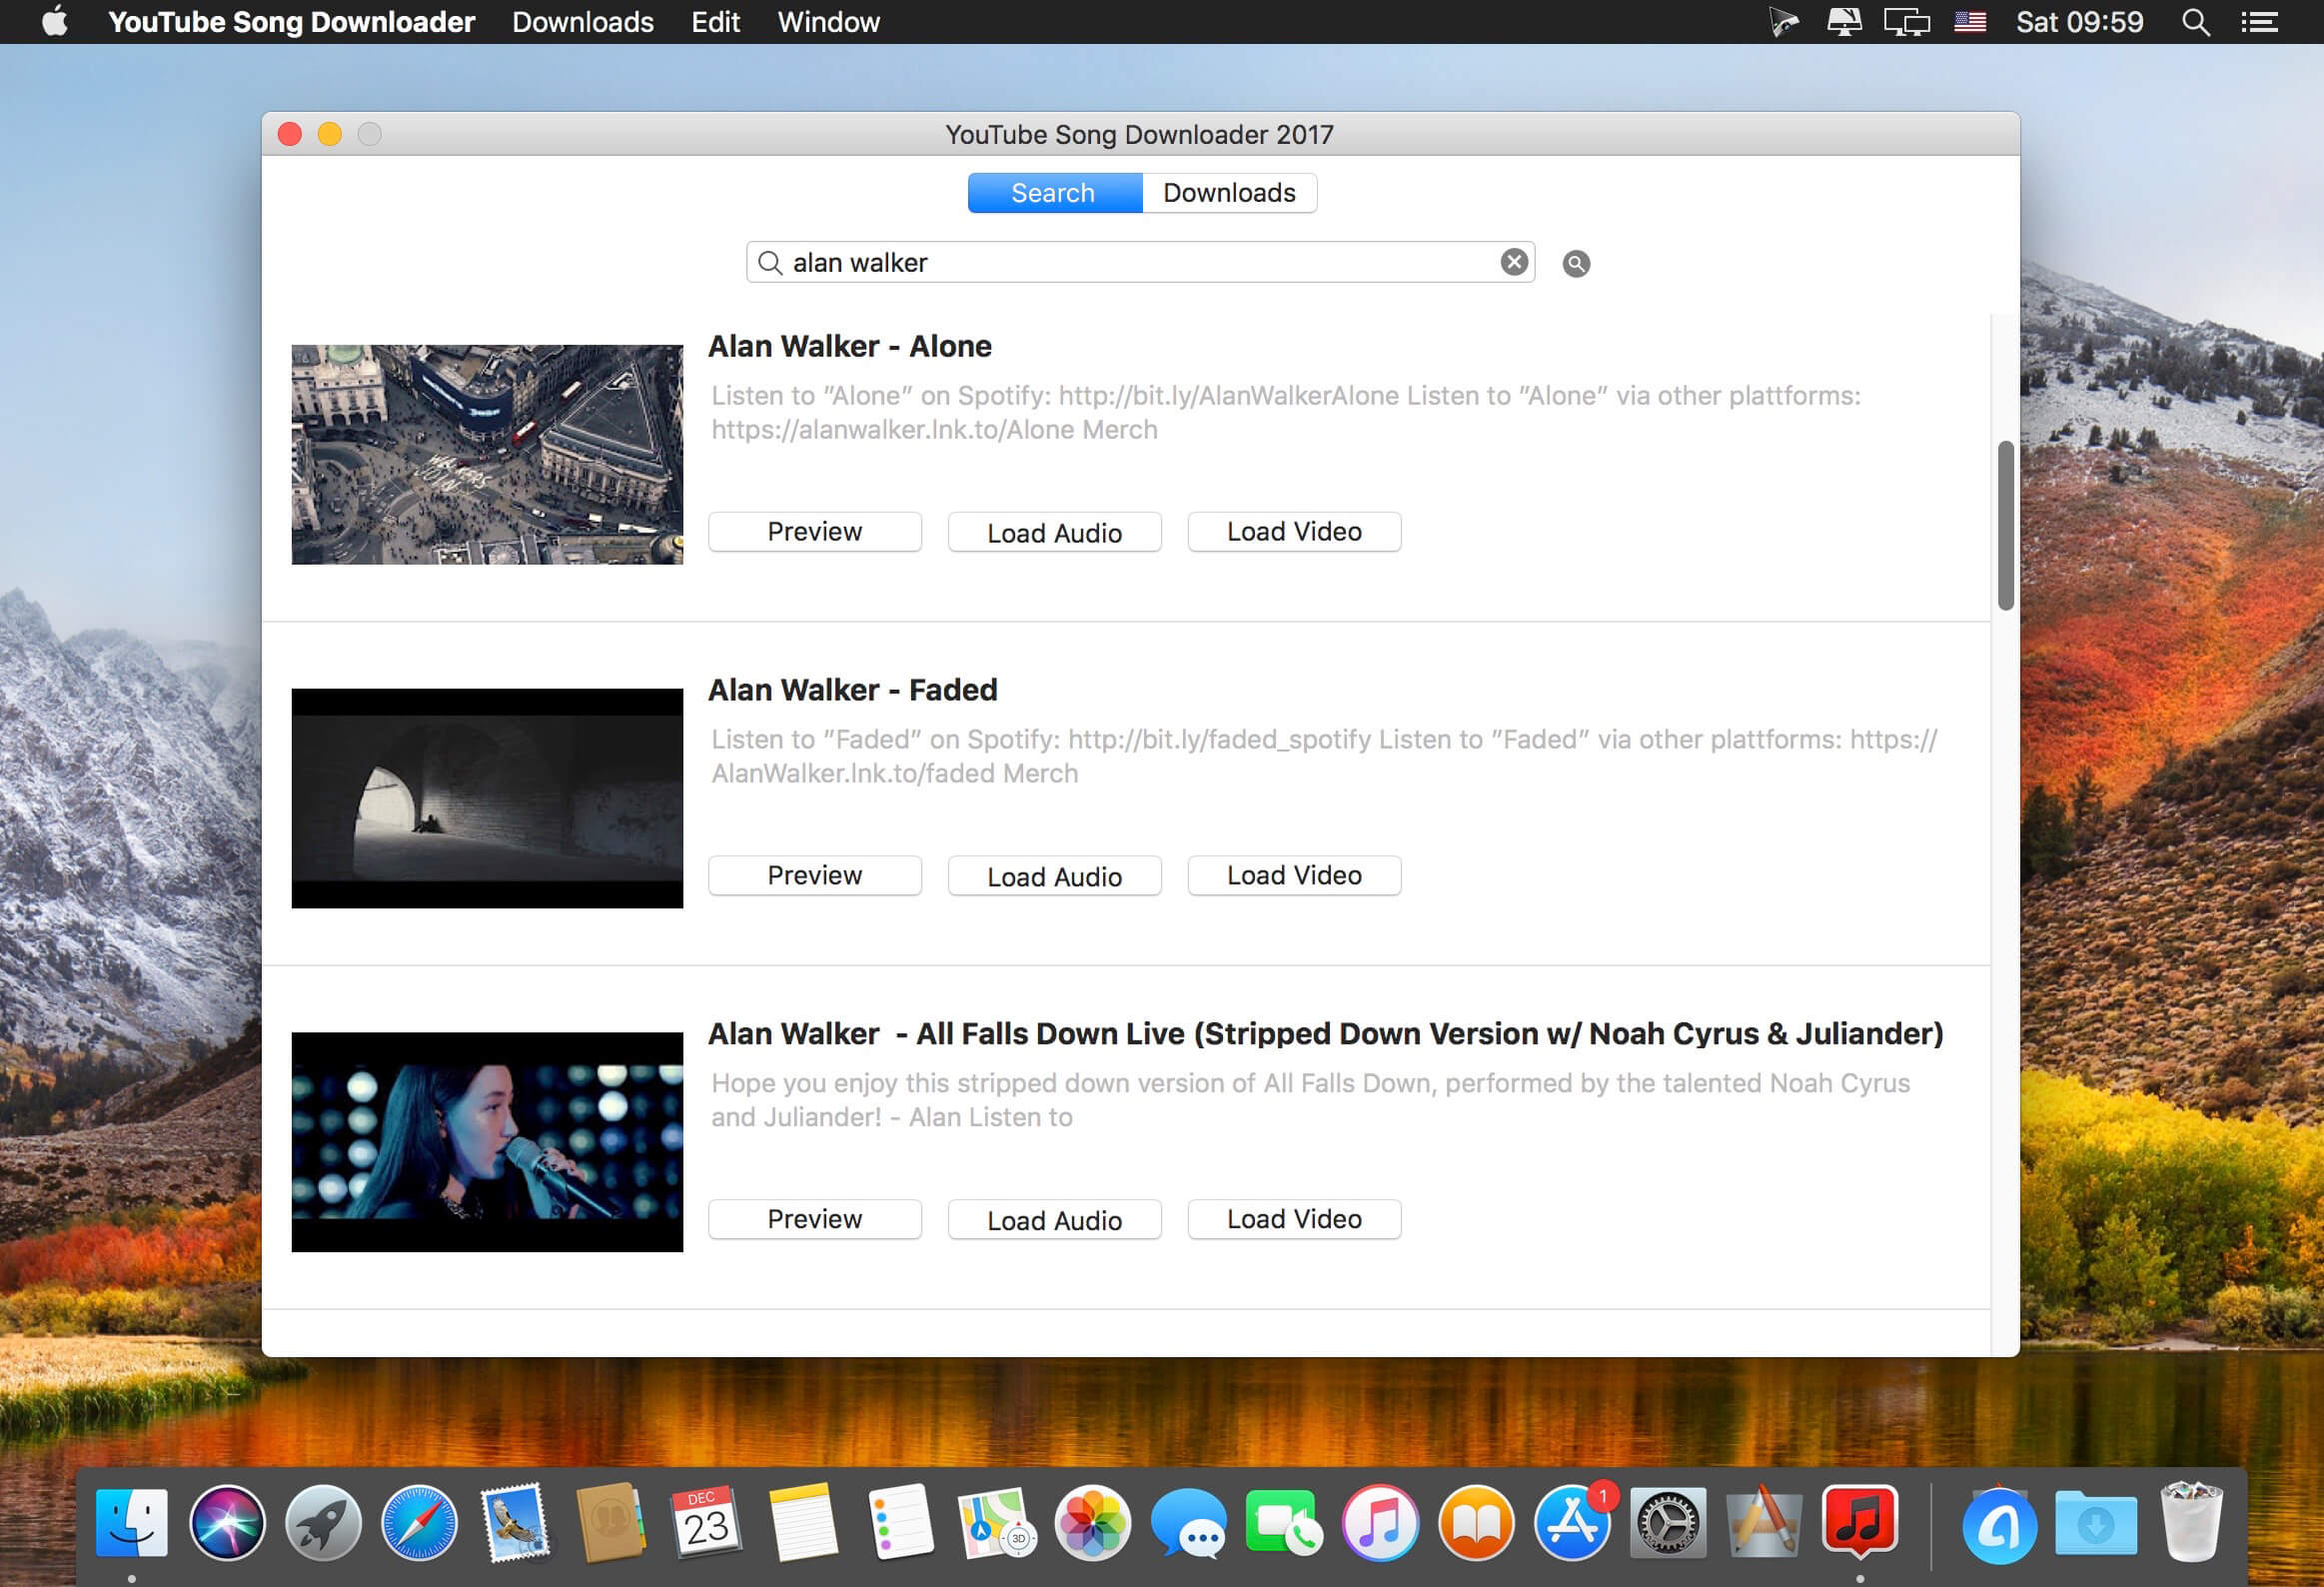Click the menu bar clock 'Sat 09:59'
This screenshot has width=2324, height=1587.
pos(2079,21)
